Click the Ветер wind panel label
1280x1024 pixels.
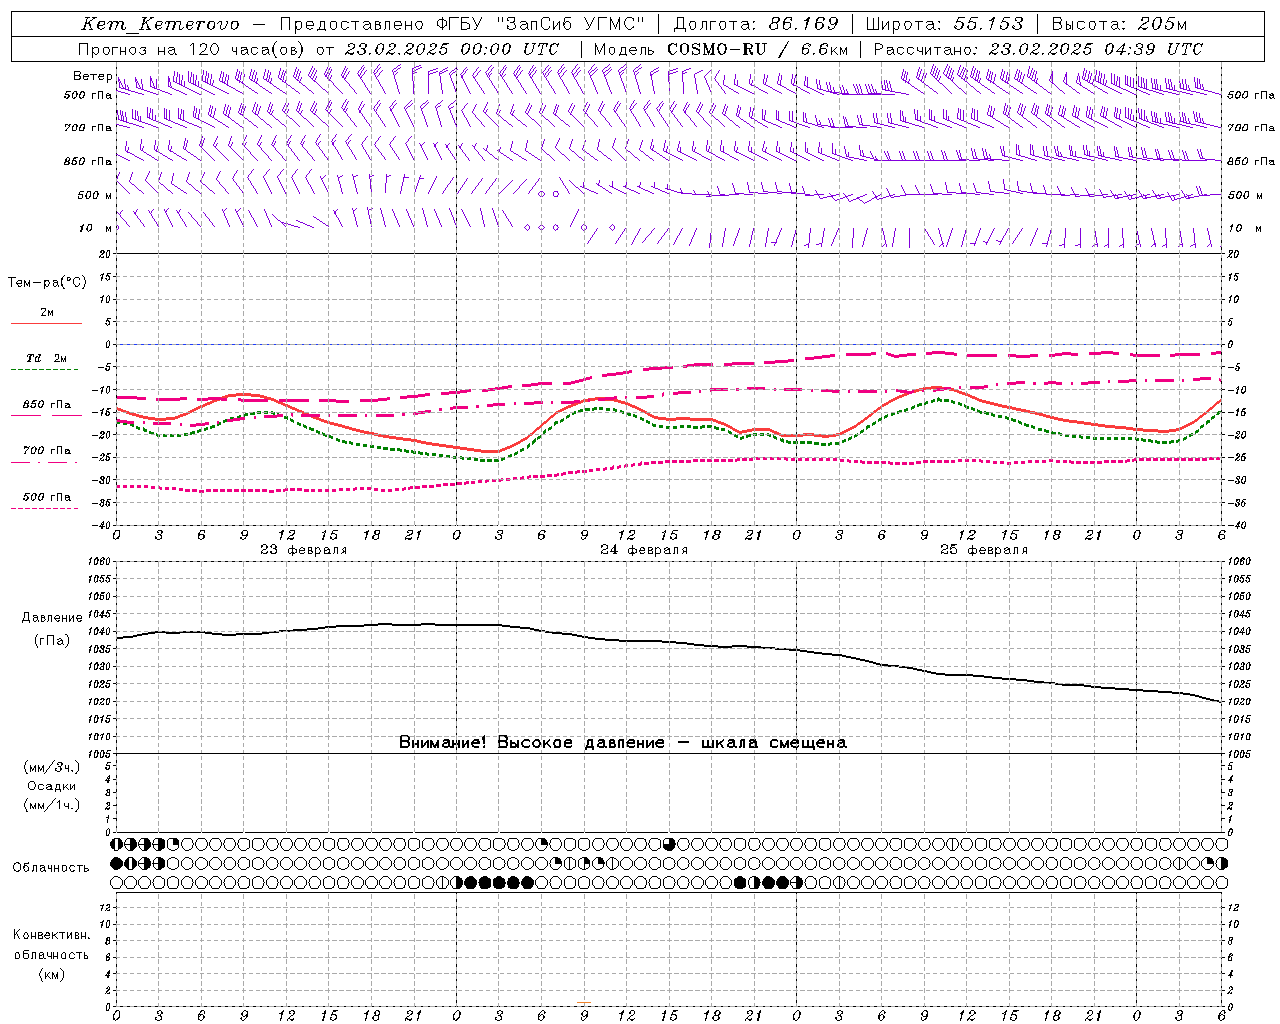tap(93, 76)
